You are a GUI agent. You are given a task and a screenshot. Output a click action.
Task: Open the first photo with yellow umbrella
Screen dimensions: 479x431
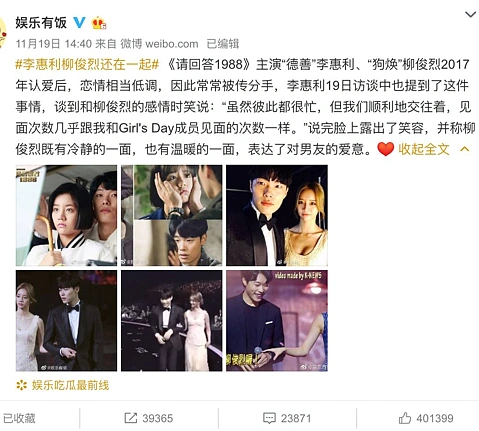point(66,215)
